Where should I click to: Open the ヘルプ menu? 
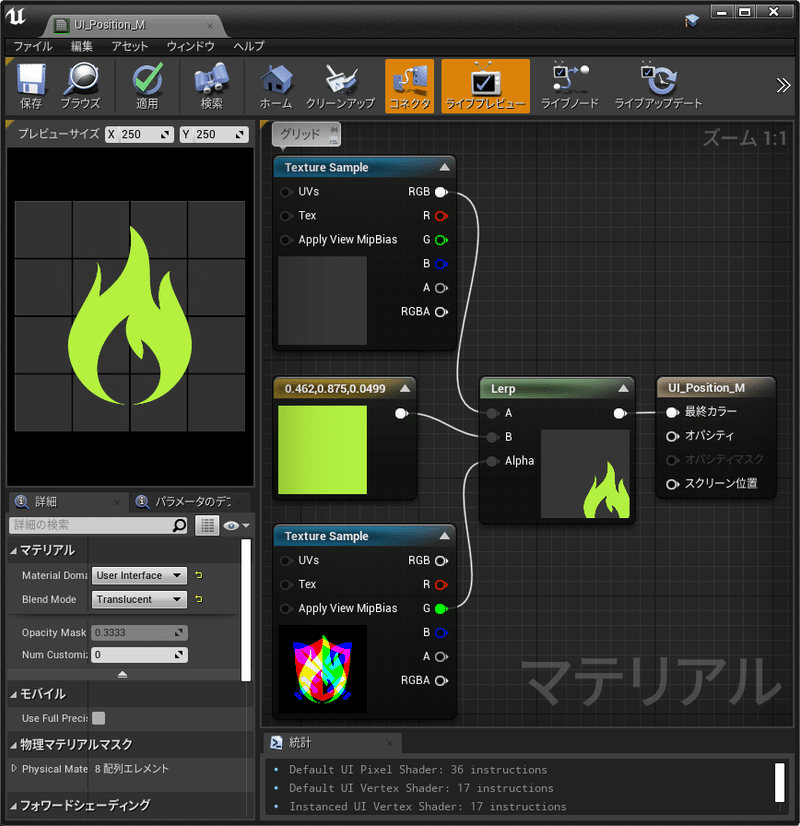(x=249, y=46)
